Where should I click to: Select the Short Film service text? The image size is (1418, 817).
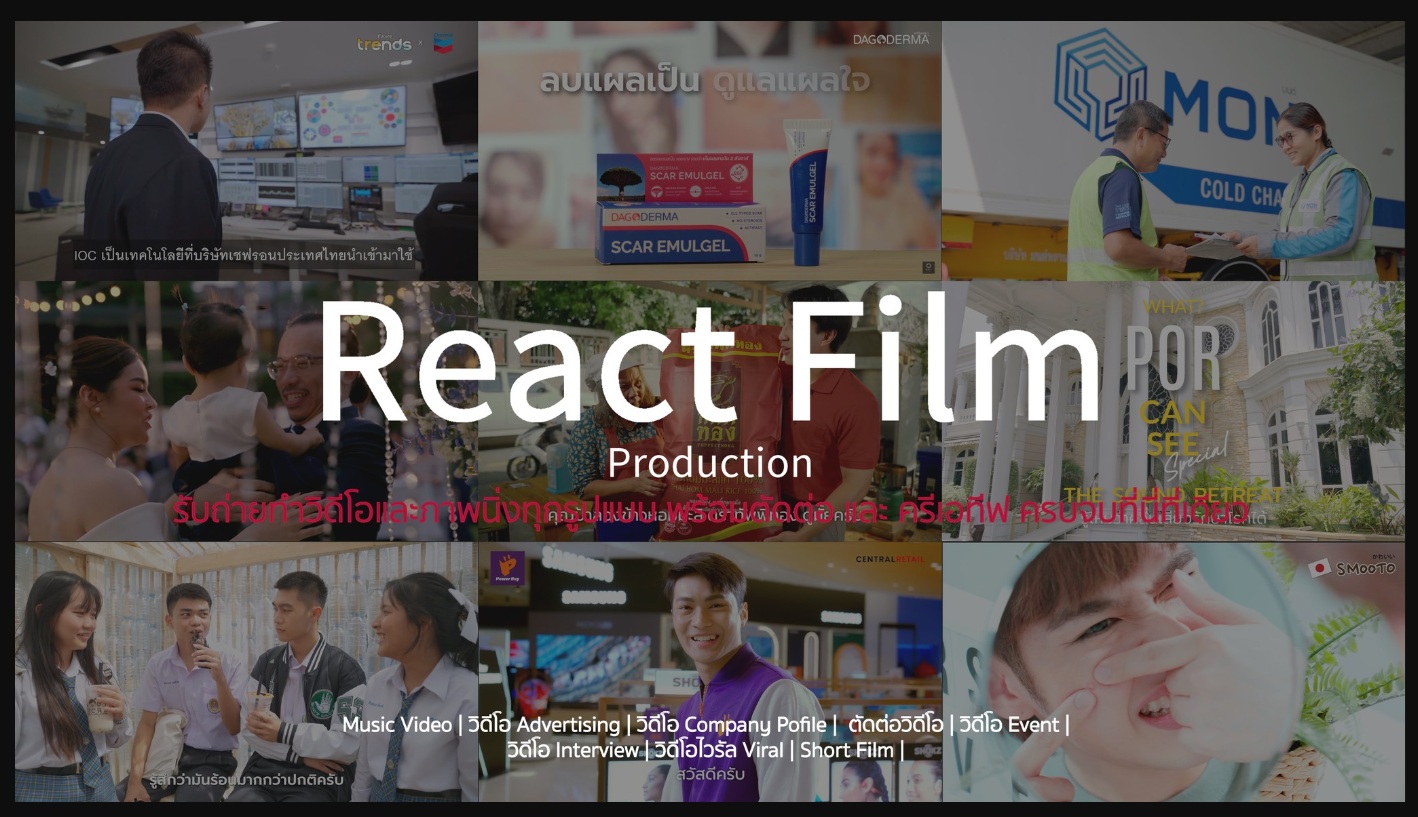(846, 750)
